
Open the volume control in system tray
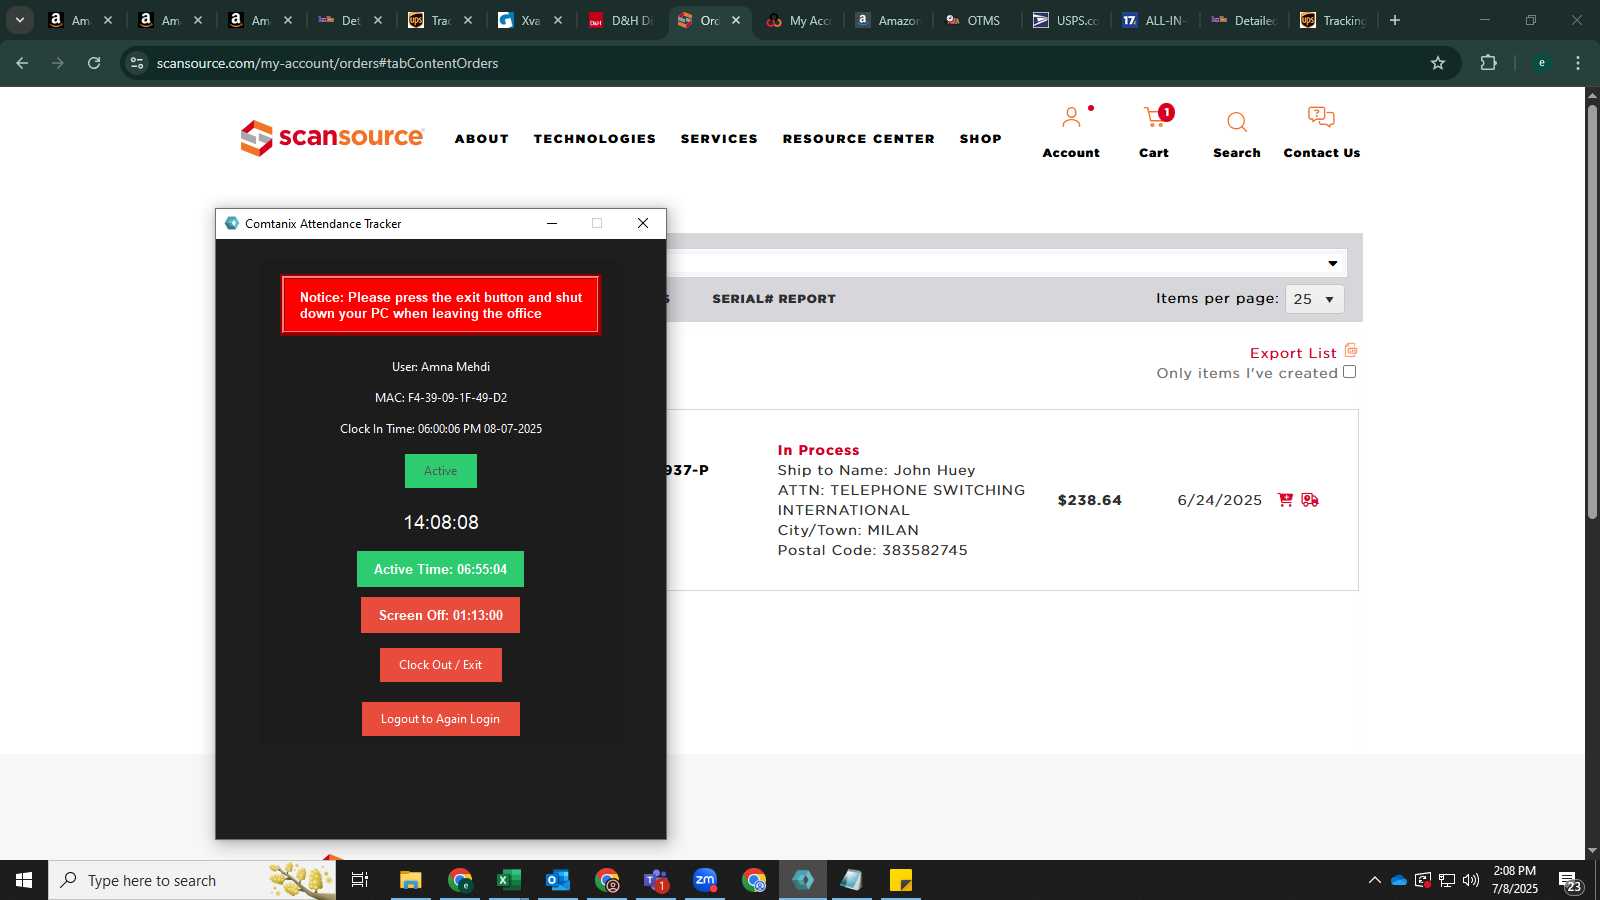click(1471, 880)
